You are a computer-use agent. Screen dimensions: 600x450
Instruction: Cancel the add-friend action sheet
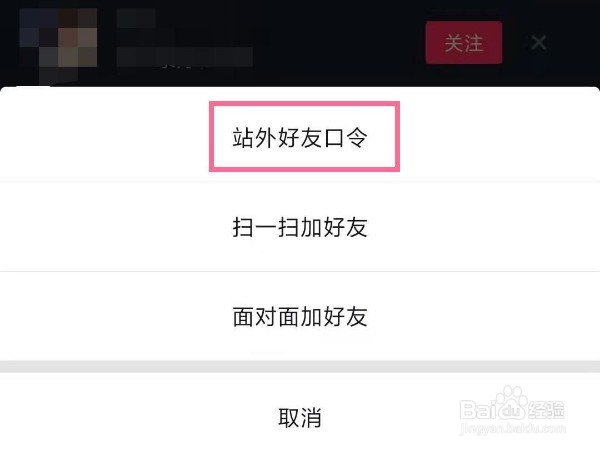tap(300, 417)
